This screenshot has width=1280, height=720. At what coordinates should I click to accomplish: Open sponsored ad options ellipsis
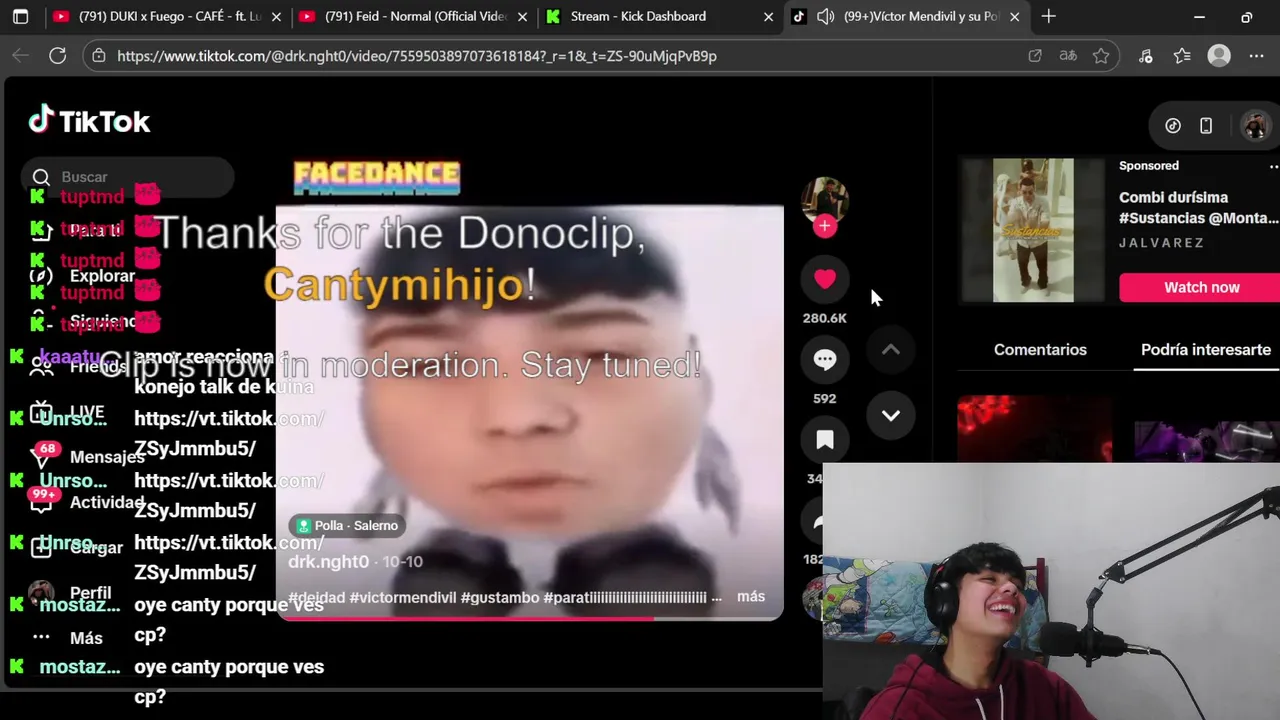1273,166
